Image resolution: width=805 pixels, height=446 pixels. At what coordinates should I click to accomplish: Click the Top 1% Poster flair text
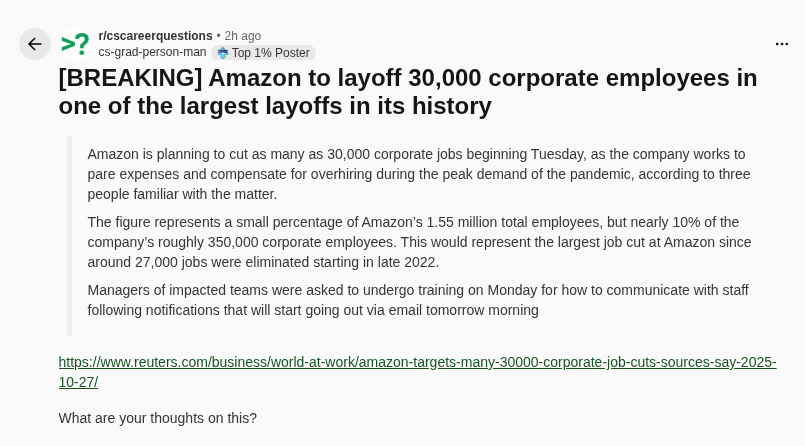[x=270, y=53]
